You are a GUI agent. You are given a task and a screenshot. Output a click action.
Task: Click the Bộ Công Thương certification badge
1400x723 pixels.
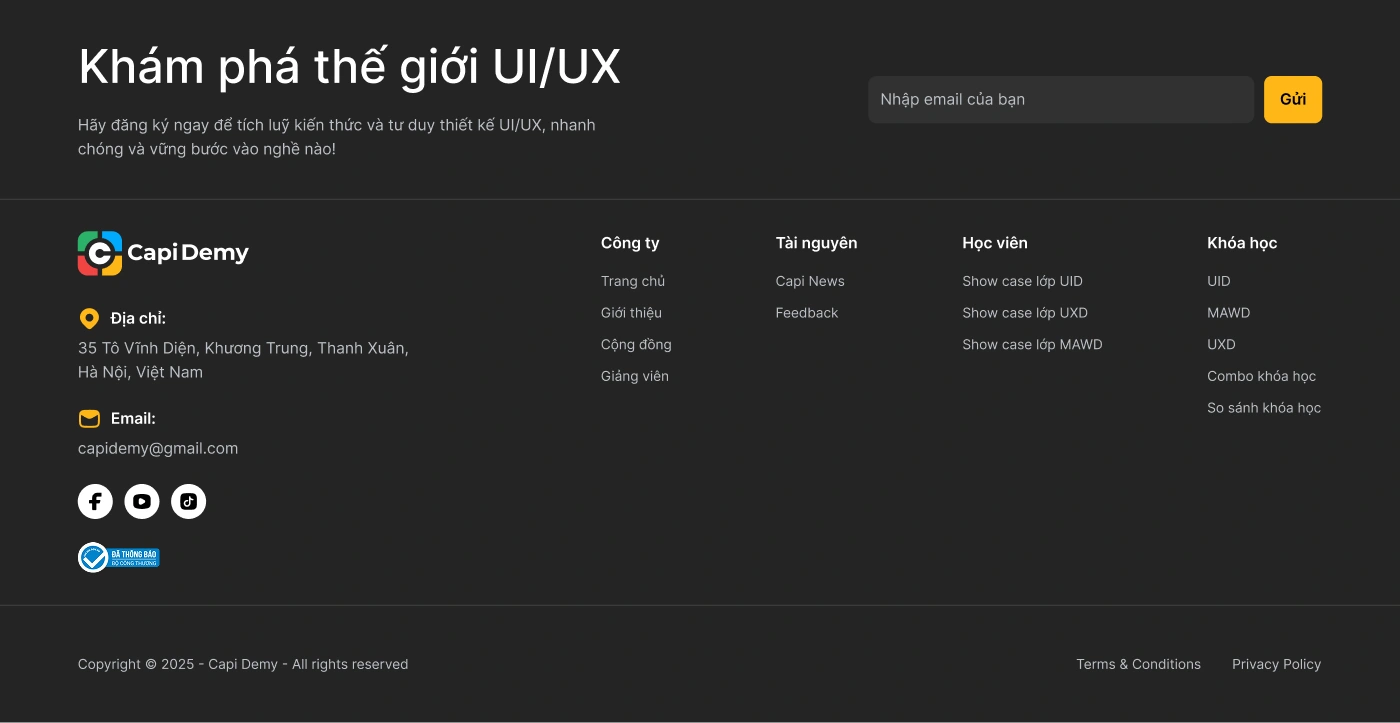coord(119,557)
